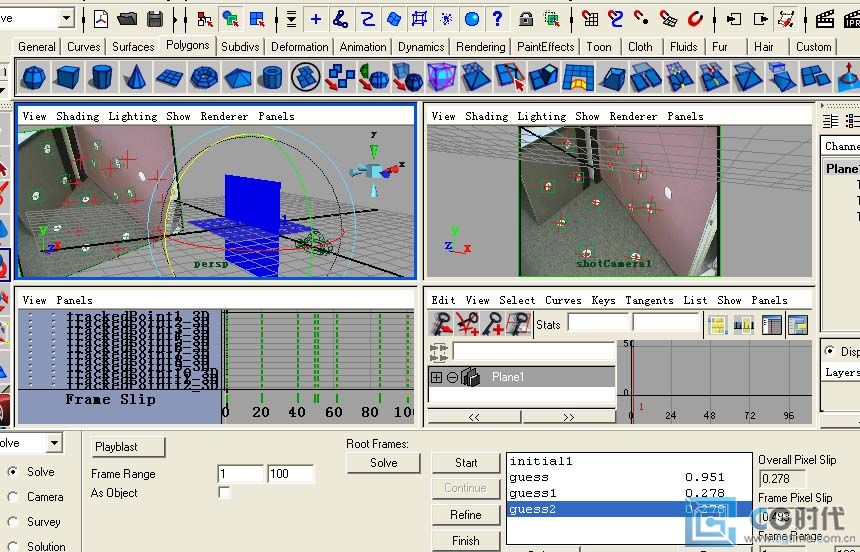Viewport: 860px width, 552px height.
Task: Open the menu set dropdown at top-left
Action: tap(66, 18)
